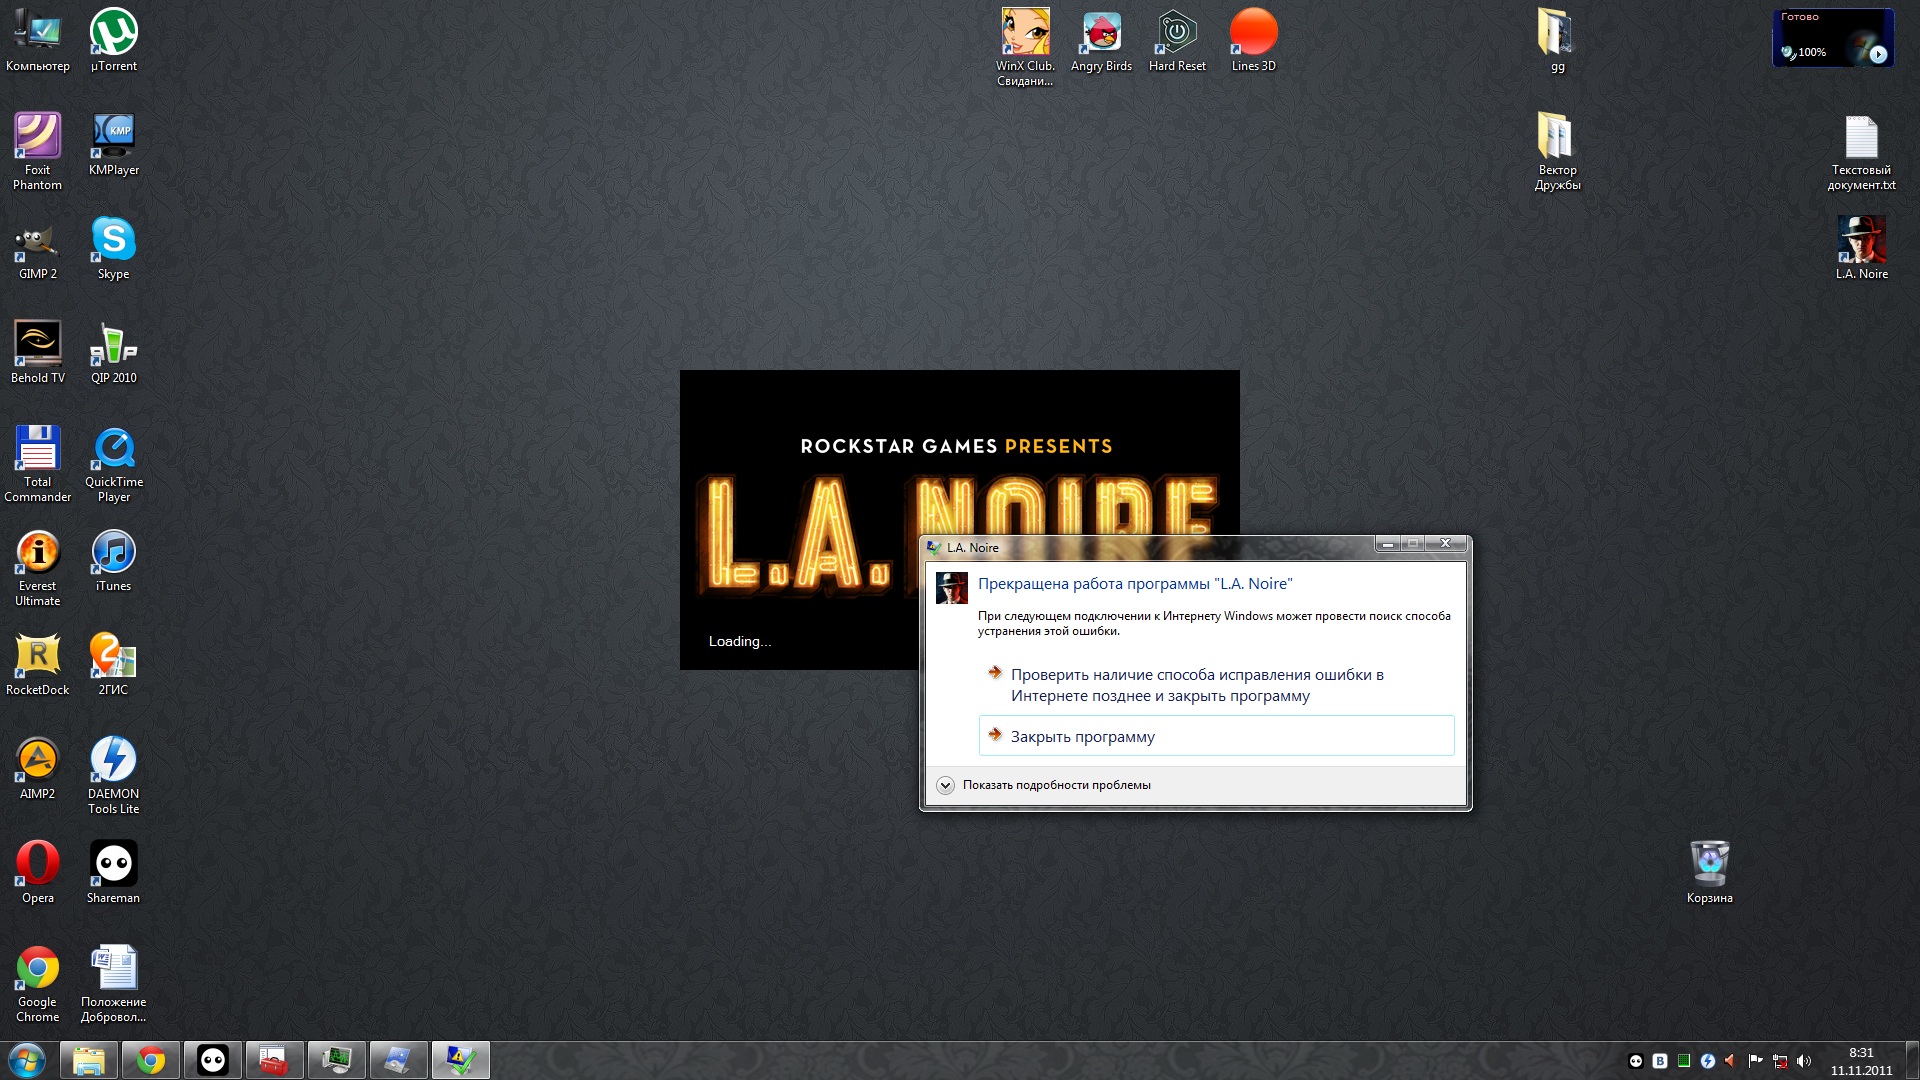The image size is (1920, 1080).
Task: Open the Компьютер desktop icon
Action: 38,40
